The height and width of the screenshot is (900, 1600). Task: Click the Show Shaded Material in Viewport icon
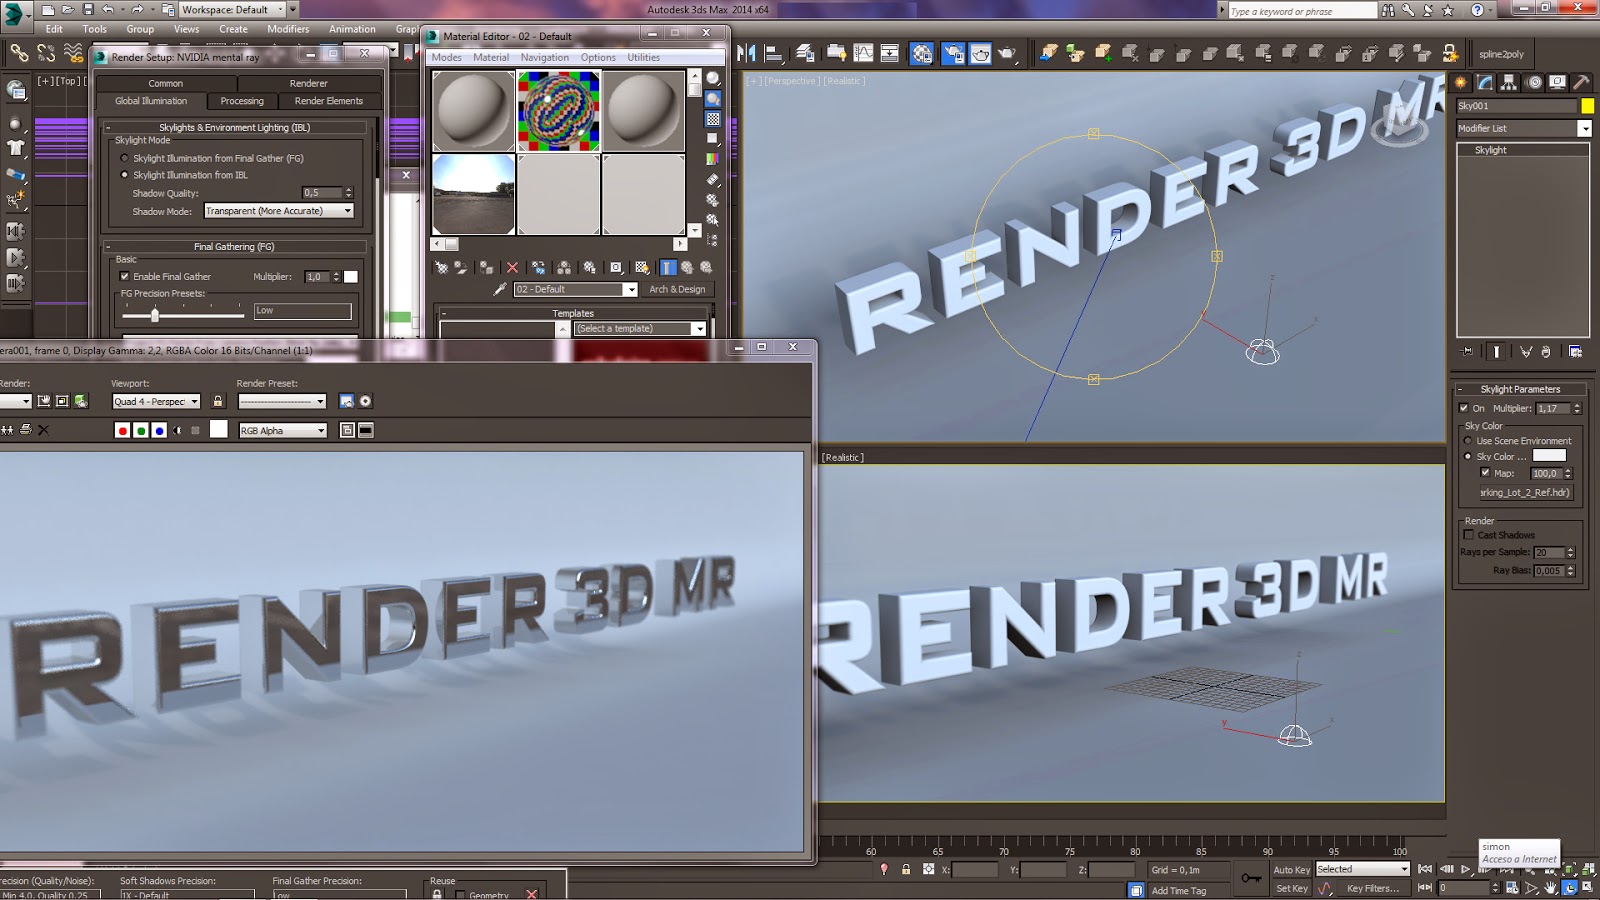[642, 267]
